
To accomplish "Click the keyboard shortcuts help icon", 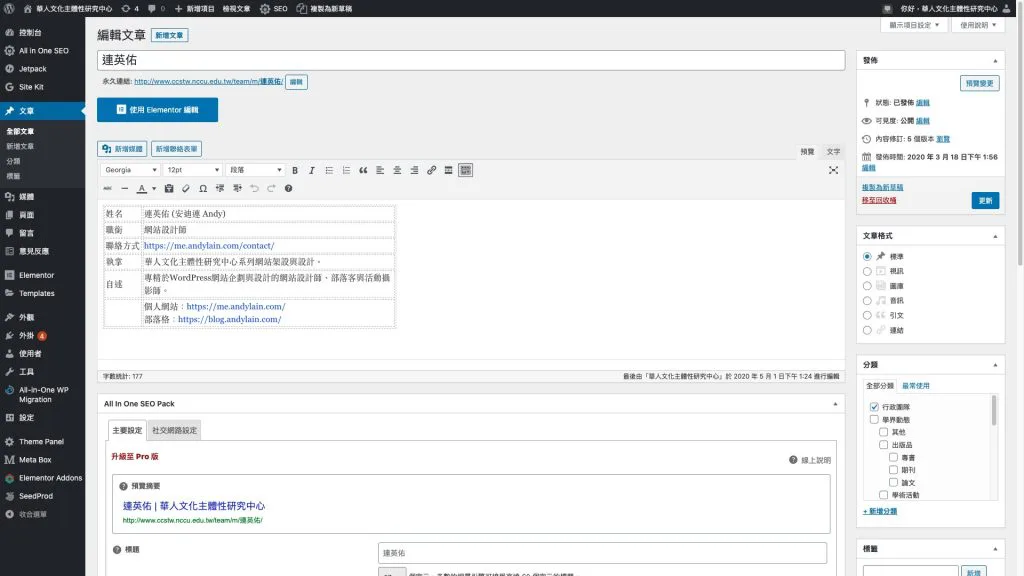I will [289, 188].
